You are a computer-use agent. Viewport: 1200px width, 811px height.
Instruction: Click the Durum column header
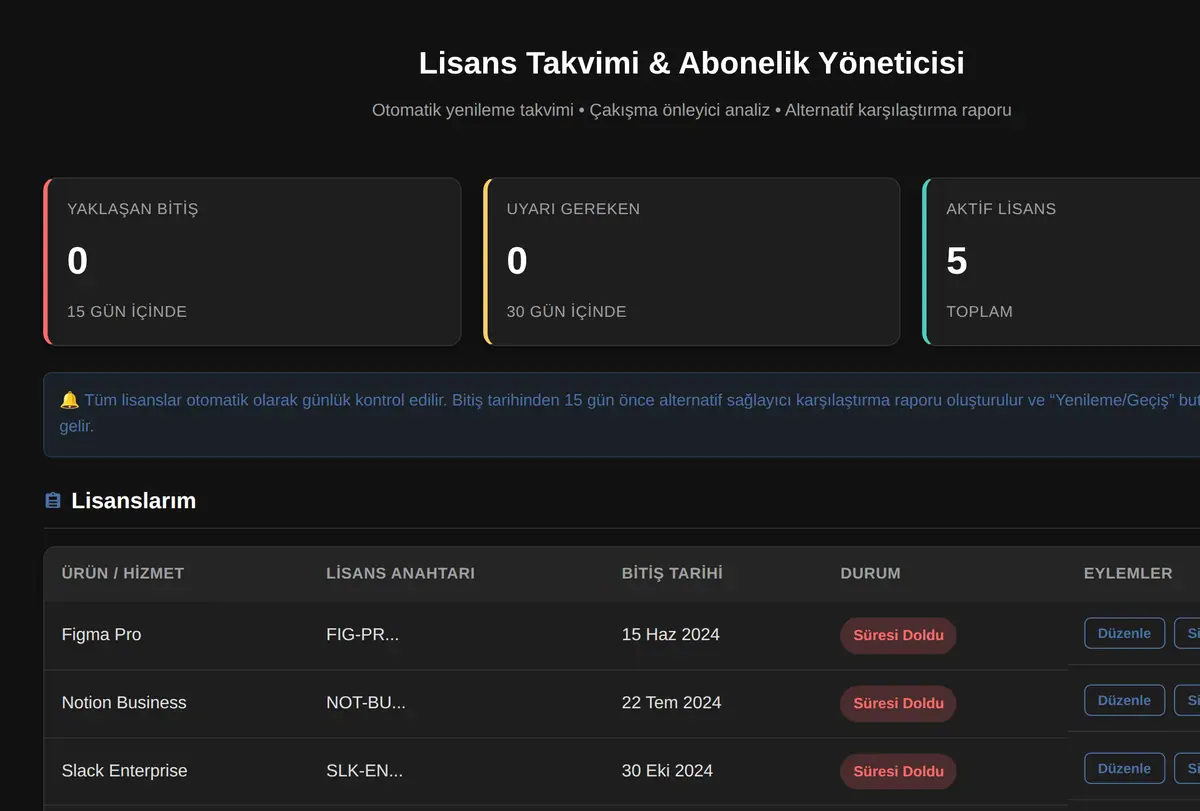(870, 573)
